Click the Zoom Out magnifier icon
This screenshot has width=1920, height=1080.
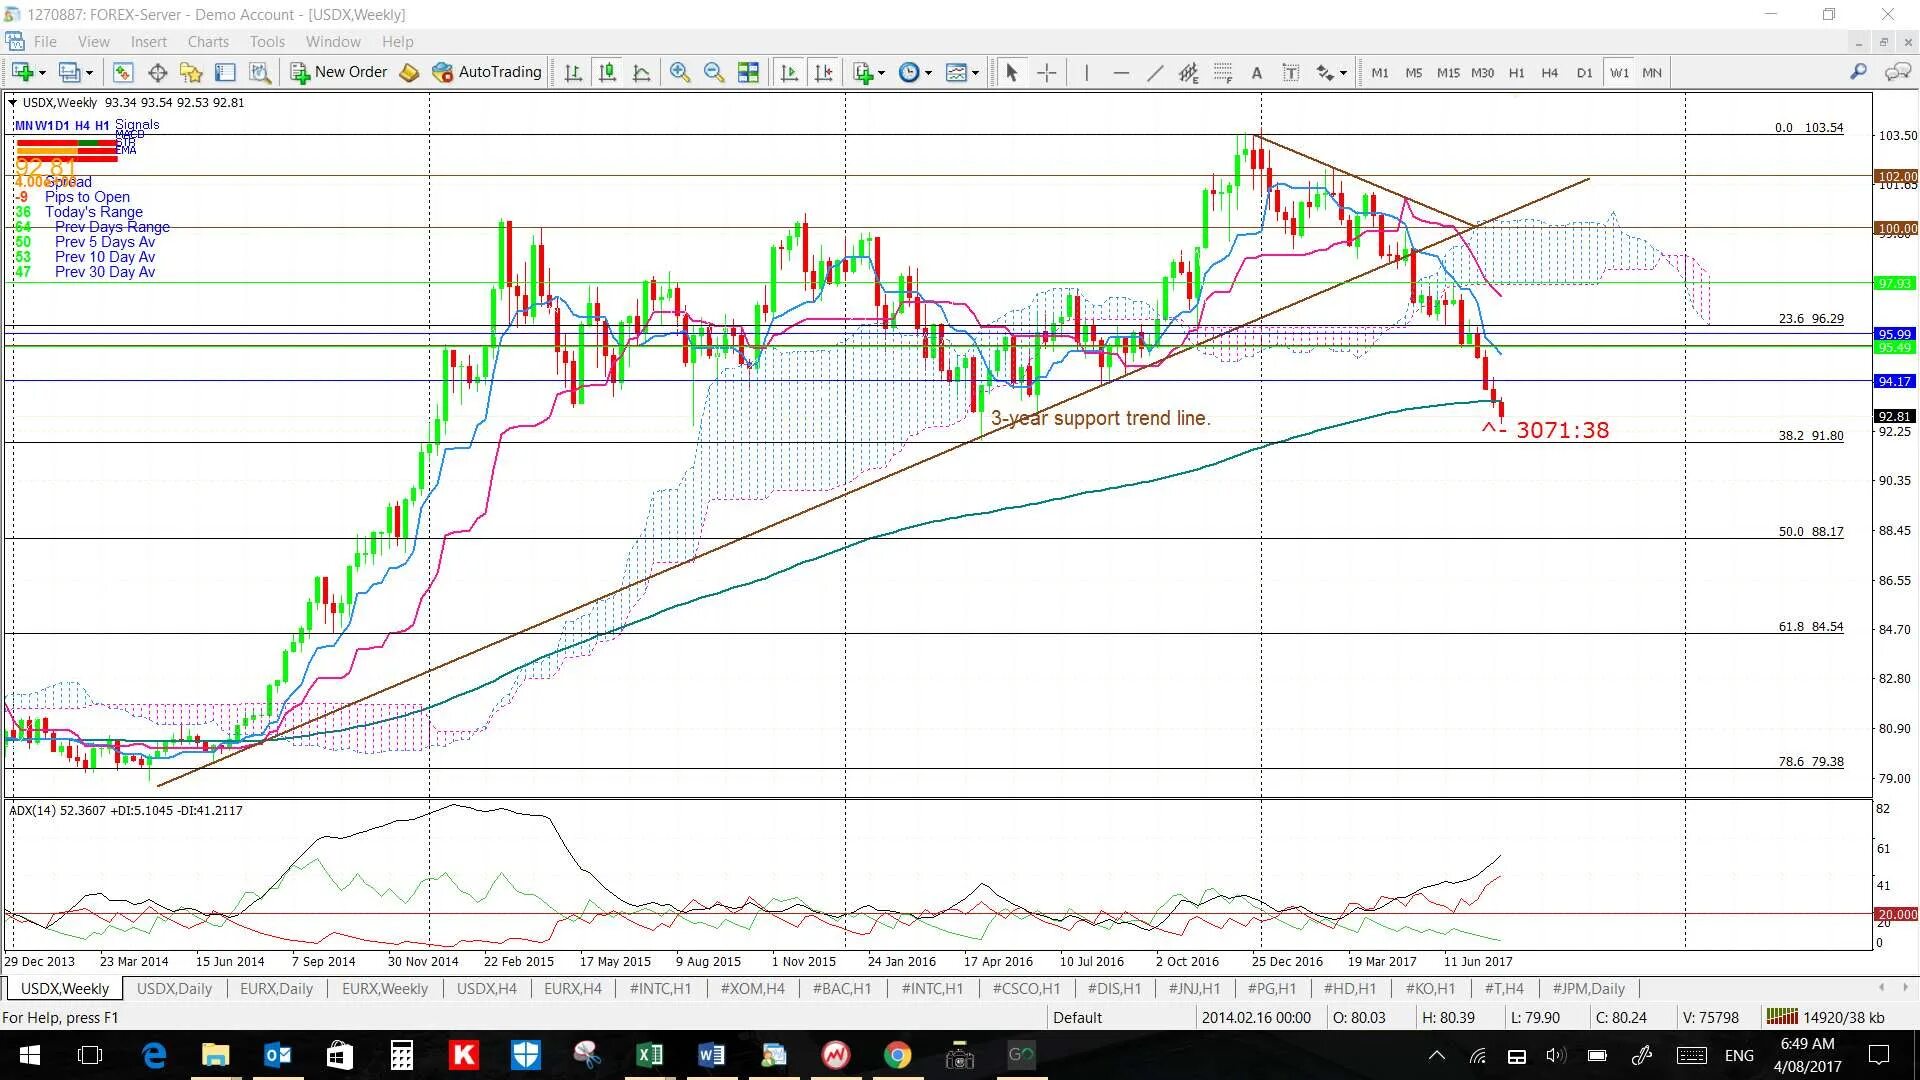pyautogui.click(x=714, y=72)
